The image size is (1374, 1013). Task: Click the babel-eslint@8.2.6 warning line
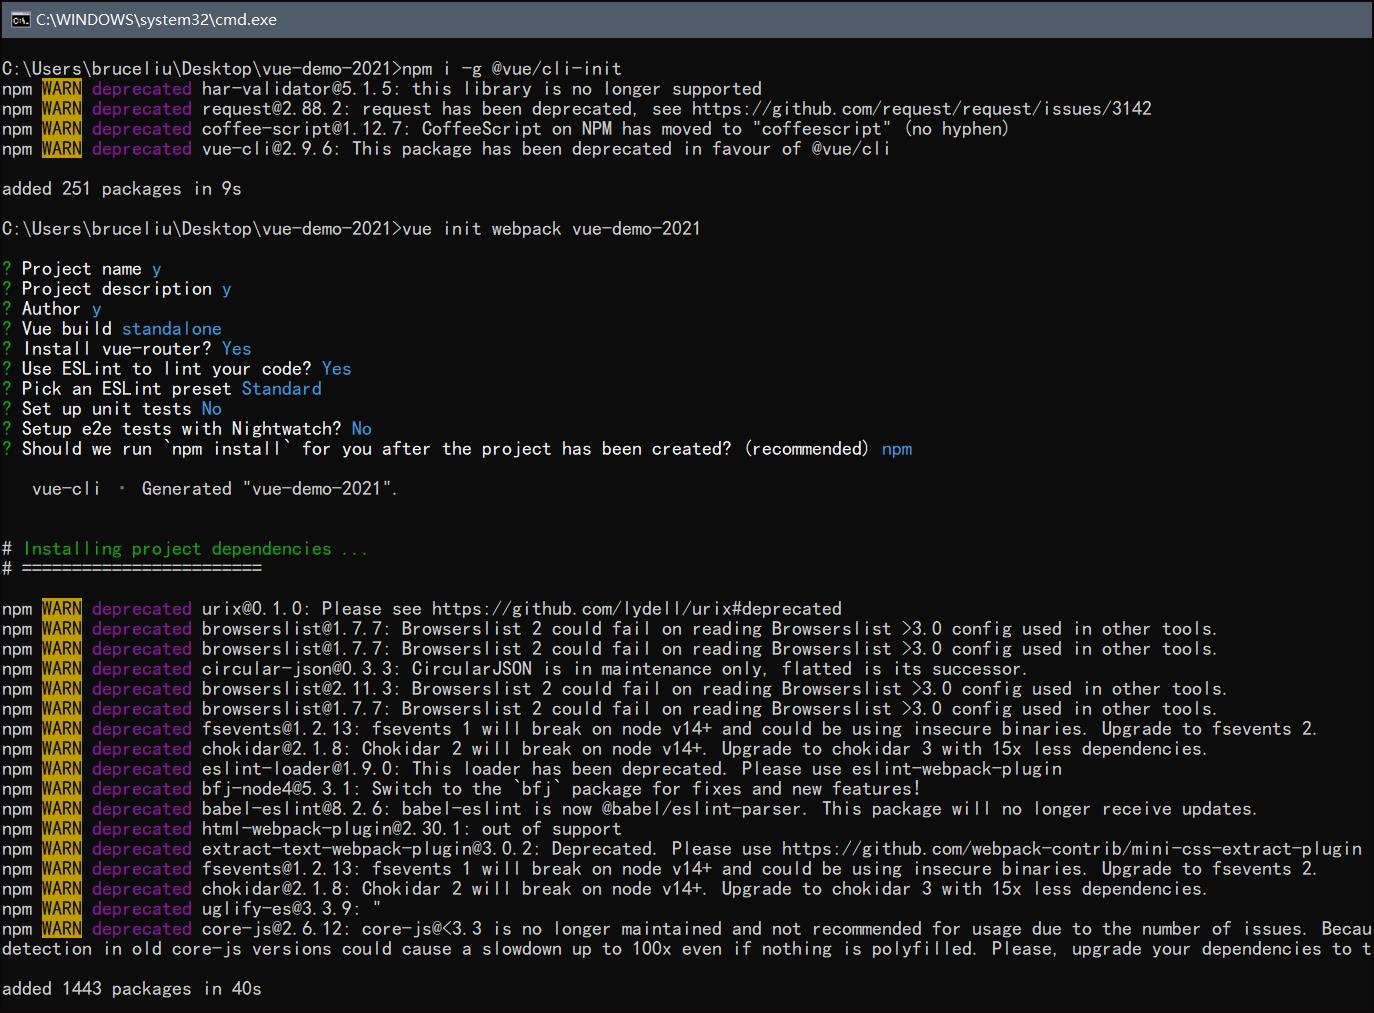630,809
